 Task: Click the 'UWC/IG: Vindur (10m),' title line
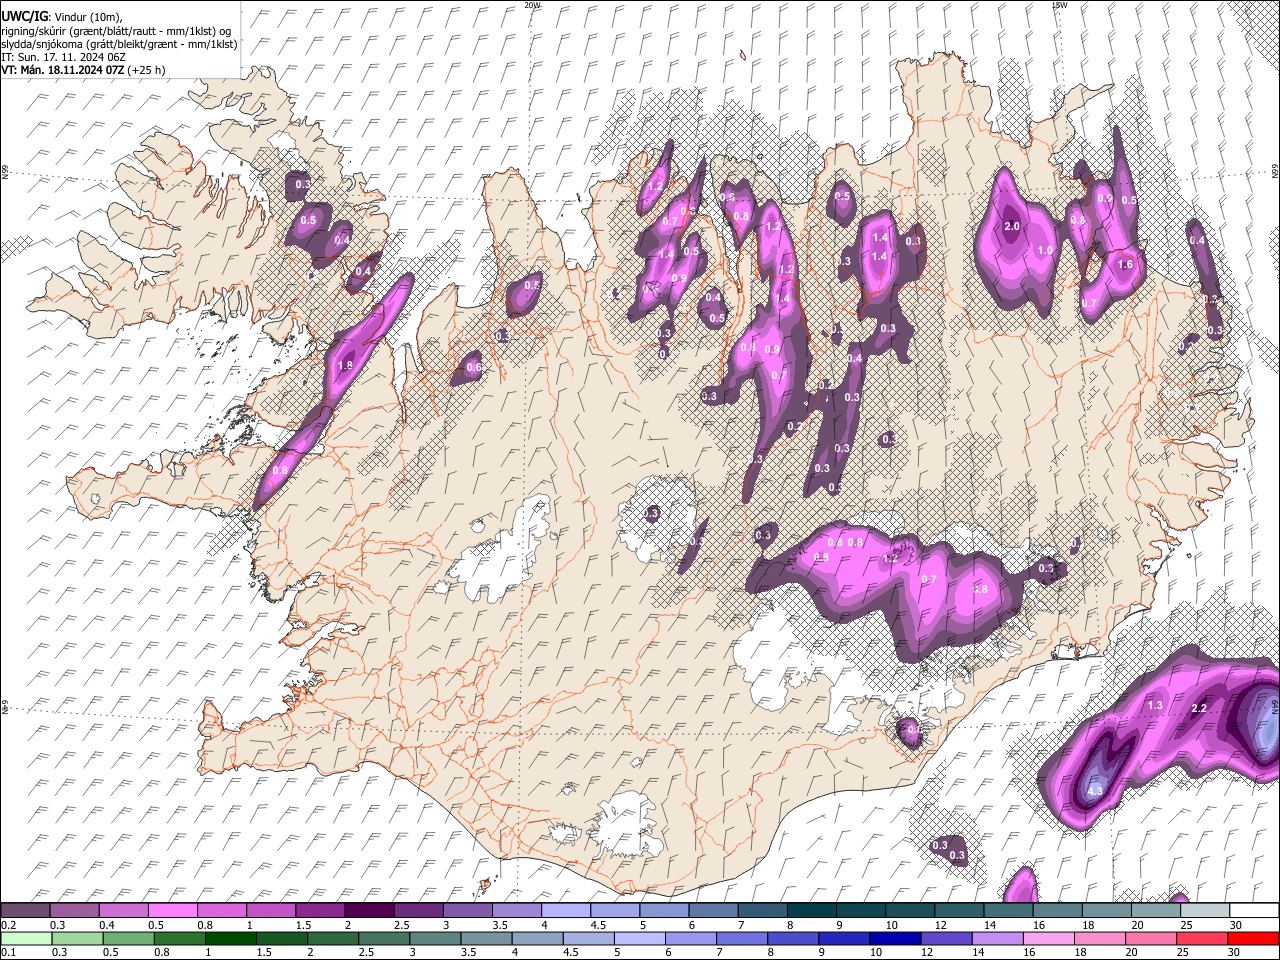pos(63,17)
